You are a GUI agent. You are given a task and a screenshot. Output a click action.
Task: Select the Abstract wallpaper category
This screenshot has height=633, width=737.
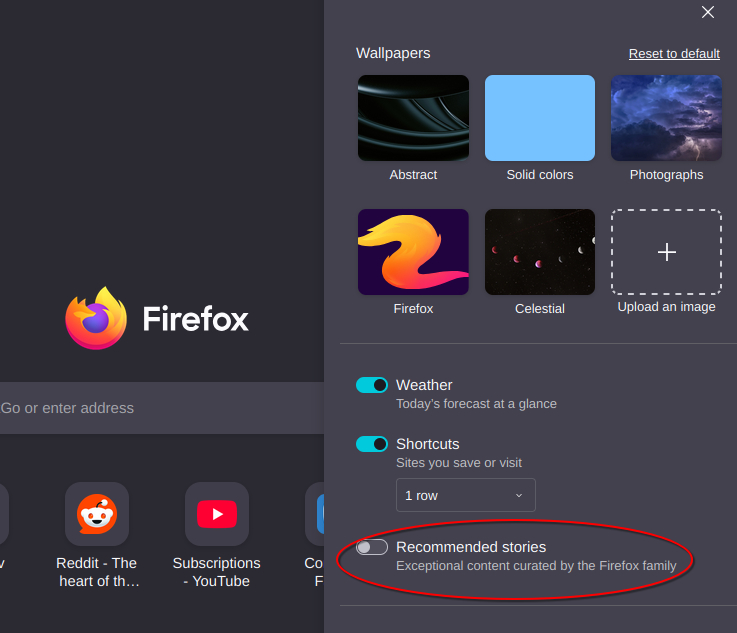point(413,118)
